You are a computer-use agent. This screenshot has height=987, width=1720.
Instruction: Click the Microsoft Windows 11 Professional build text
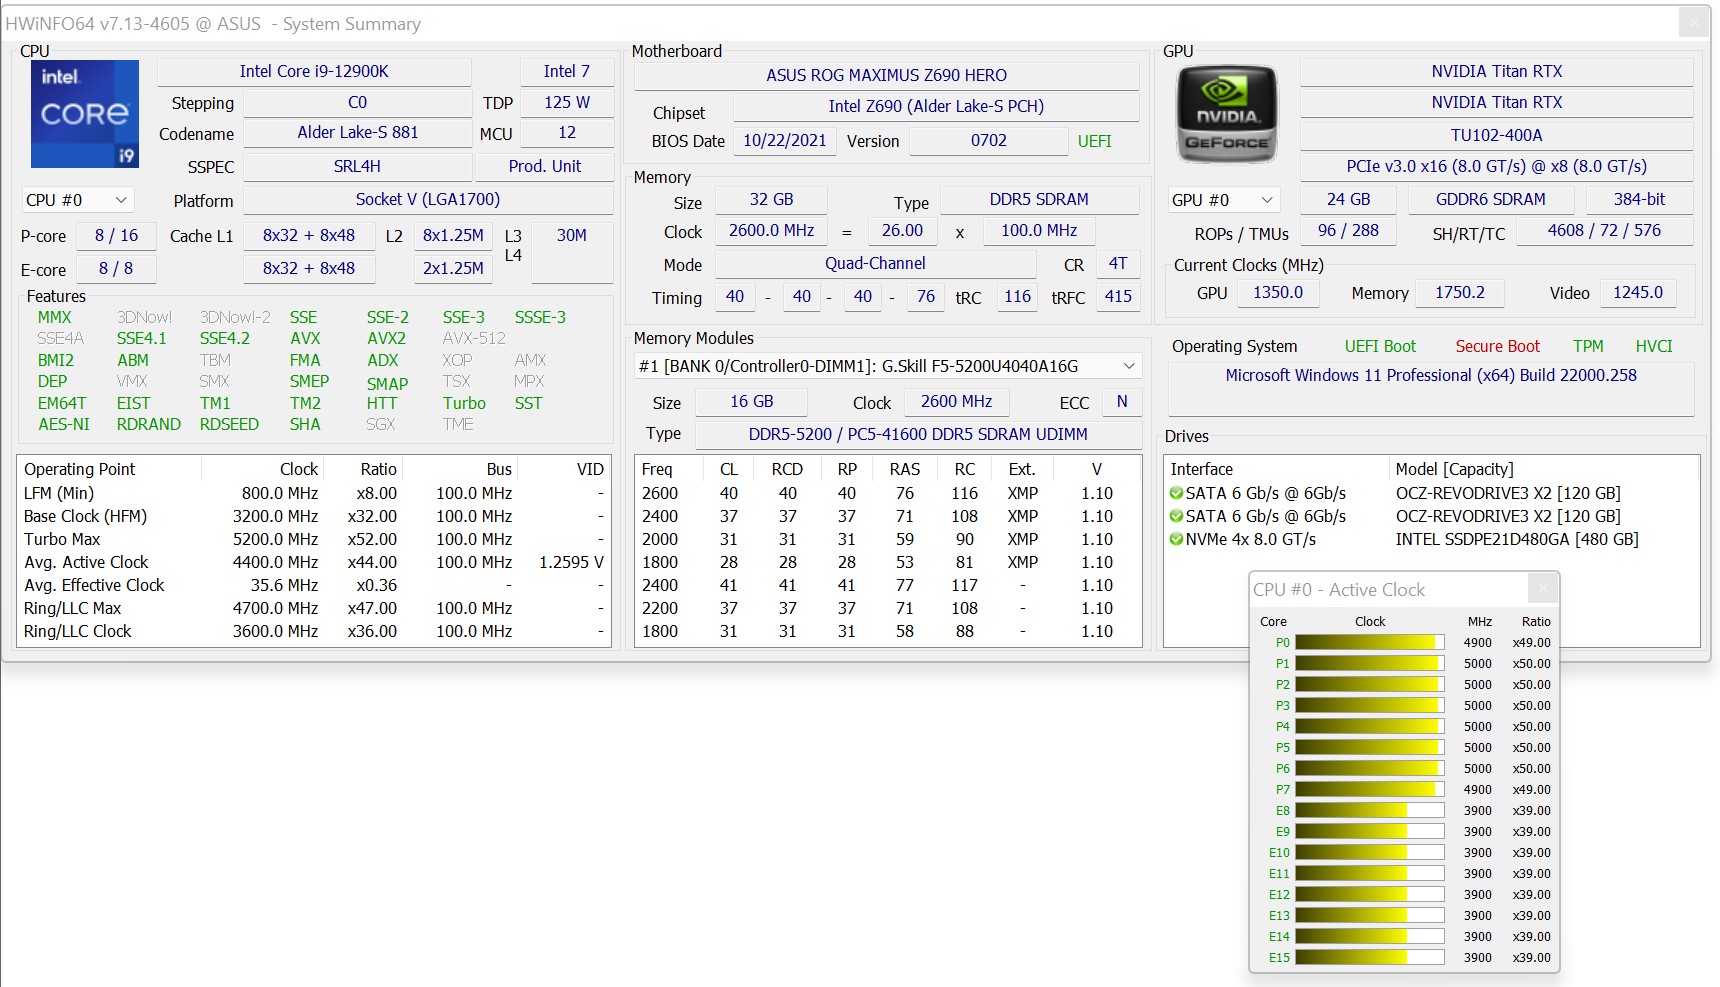pyautogui.click(x=1431, y=376)
